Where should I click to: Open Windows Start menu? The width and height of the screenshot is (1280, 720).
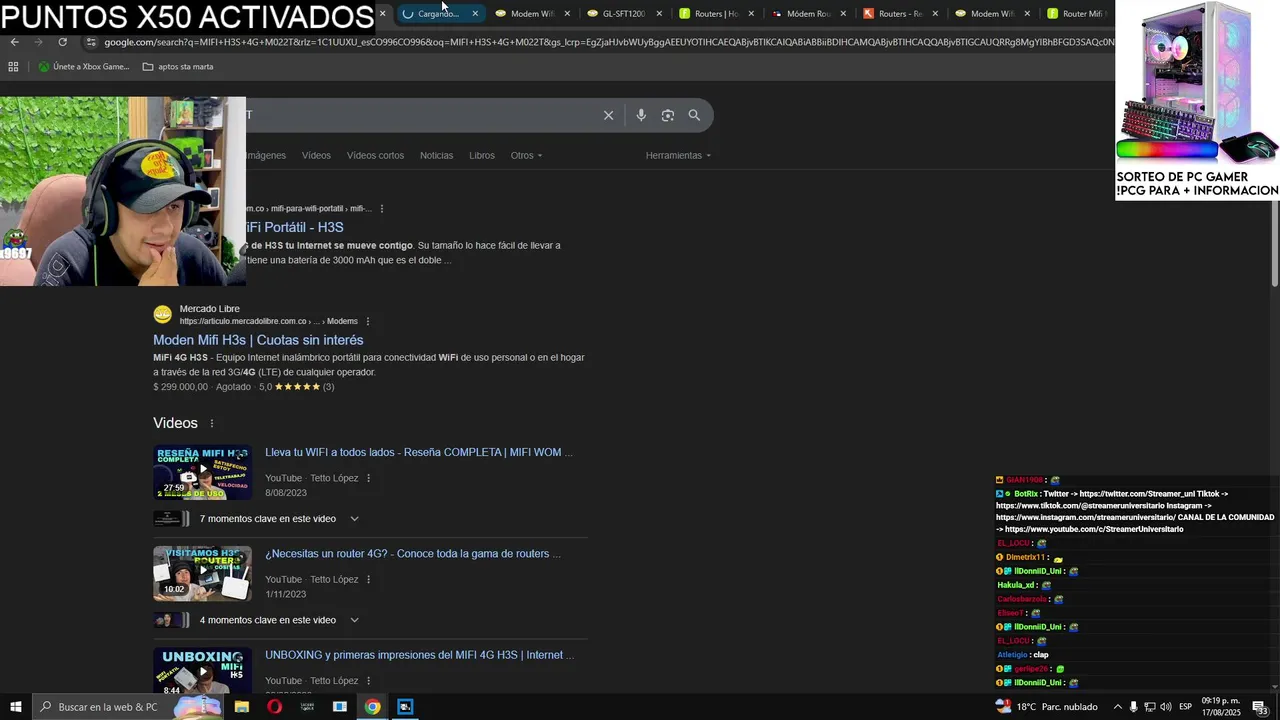[x=16, y=707]
